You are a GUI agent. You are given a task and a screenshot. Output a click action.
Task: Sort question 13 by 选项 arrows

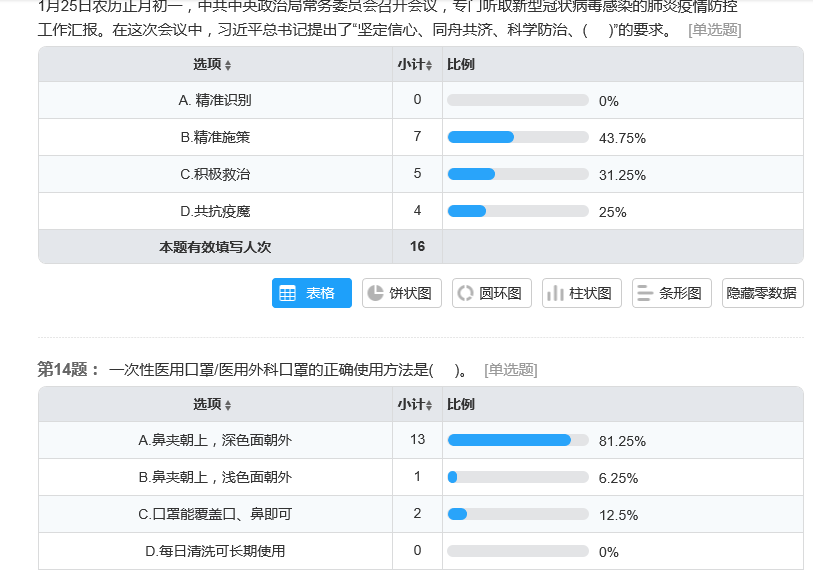click(x=228, y=65)
